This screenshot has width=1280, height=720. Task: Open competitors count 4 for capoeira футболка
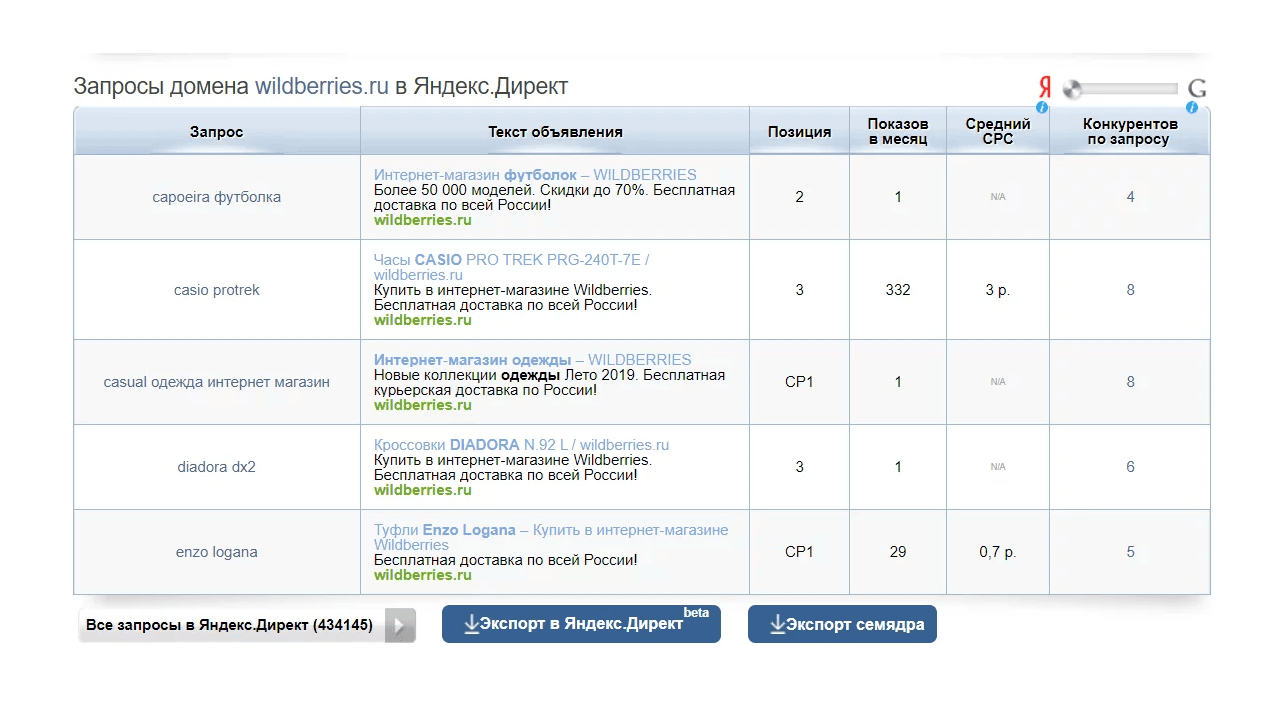[1130, 197]
